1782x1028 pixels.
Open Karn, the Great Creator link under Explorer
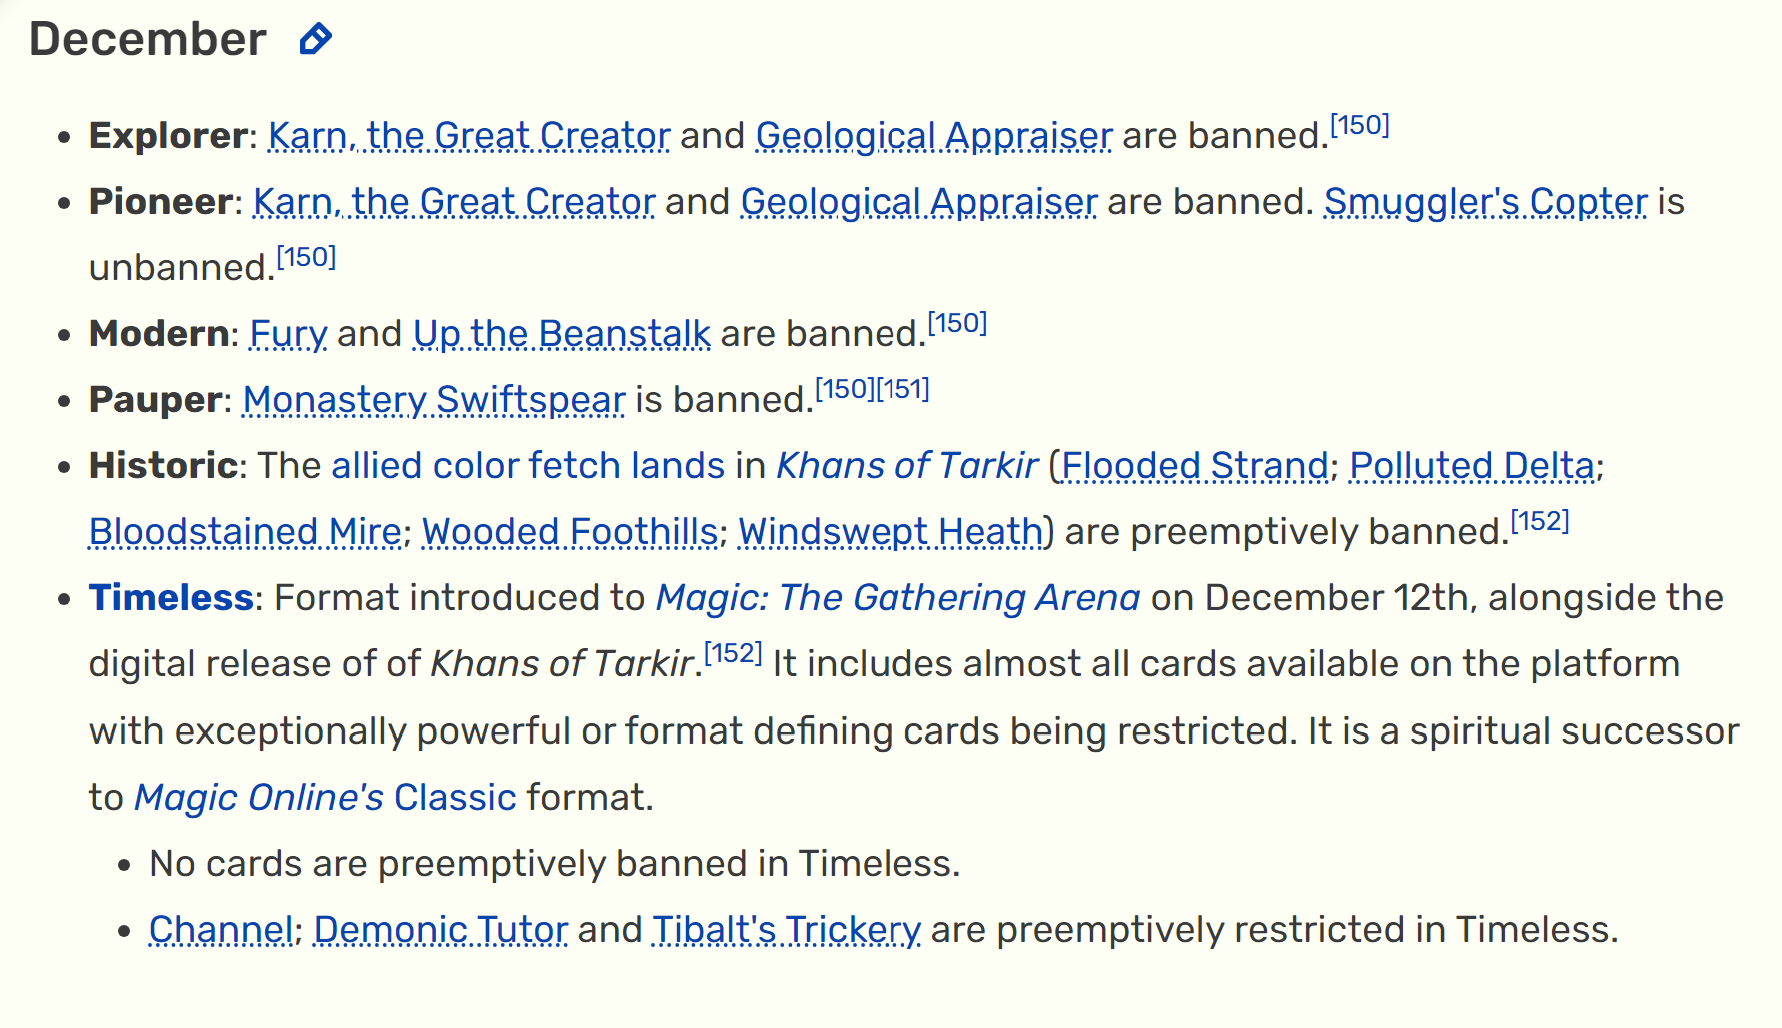point(469,136)
